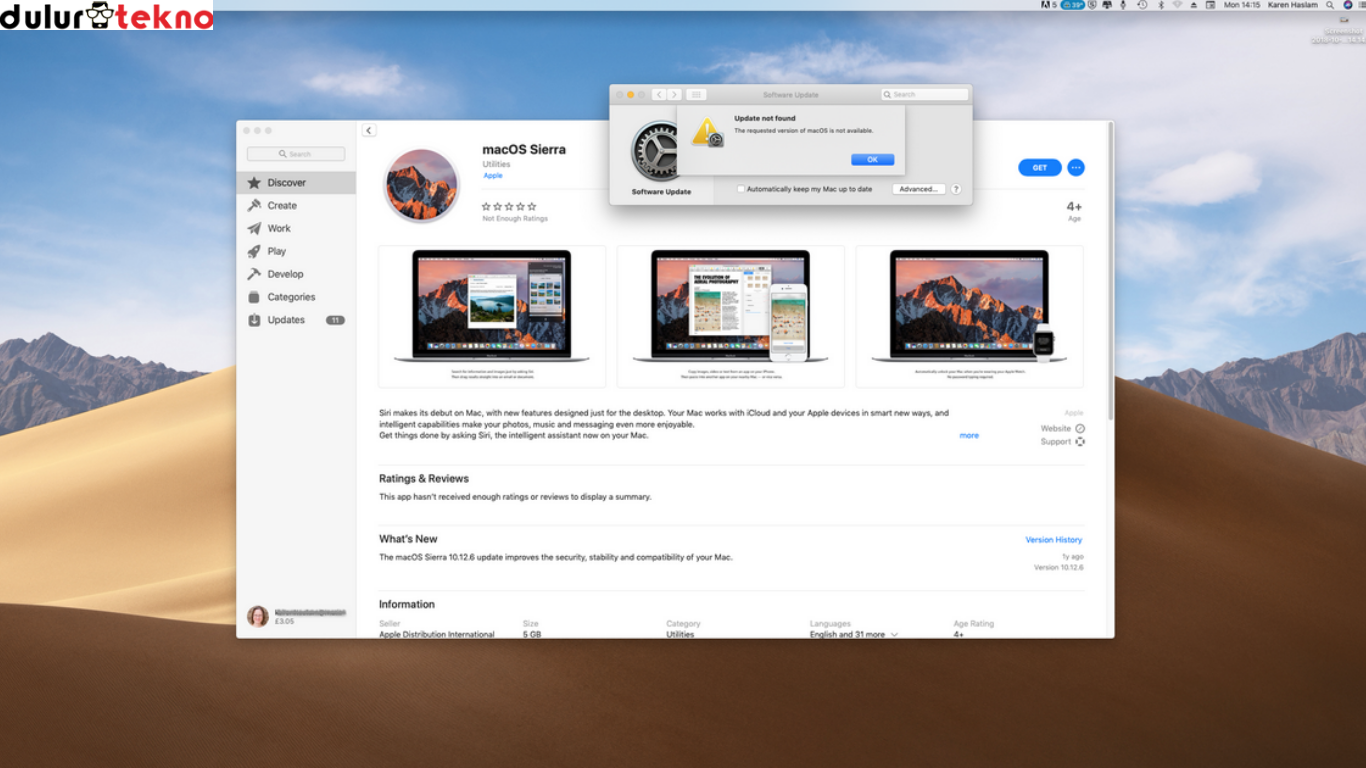Browse Categories in the App Store sidebar
Image resolution: width=1366 pixels, height=768 pixels.
(296, 297)
